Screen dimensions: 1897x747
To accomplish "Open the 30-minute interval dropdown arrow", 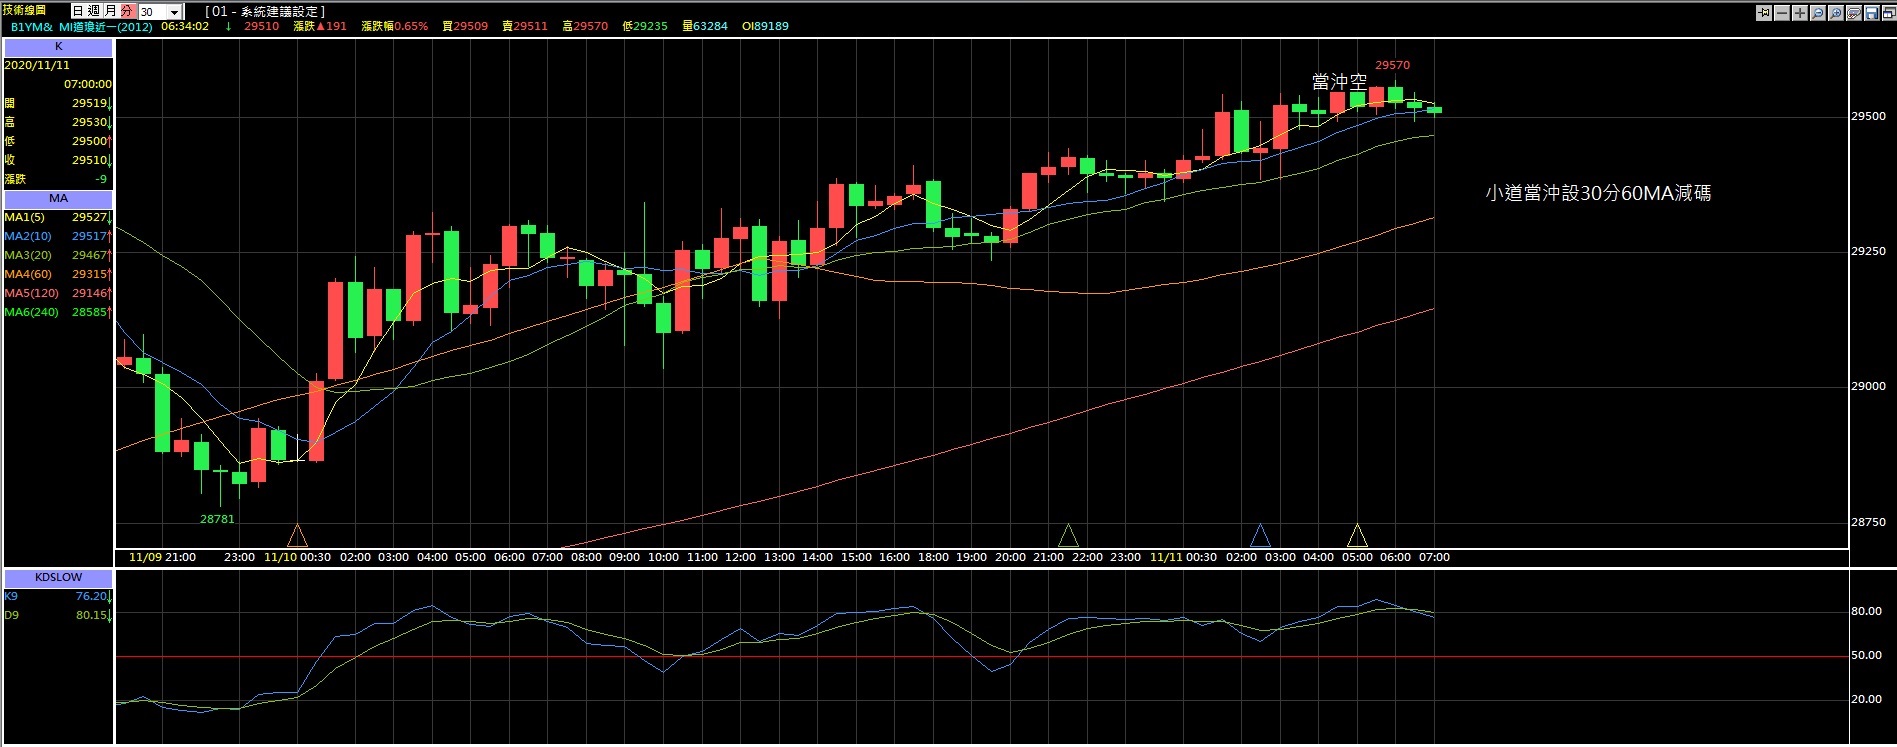I will coord(174,12).
